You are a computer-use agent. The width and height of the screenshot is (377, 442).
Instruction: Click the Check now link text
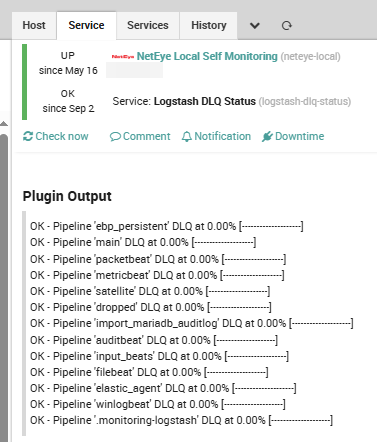(x=62, y=136)
